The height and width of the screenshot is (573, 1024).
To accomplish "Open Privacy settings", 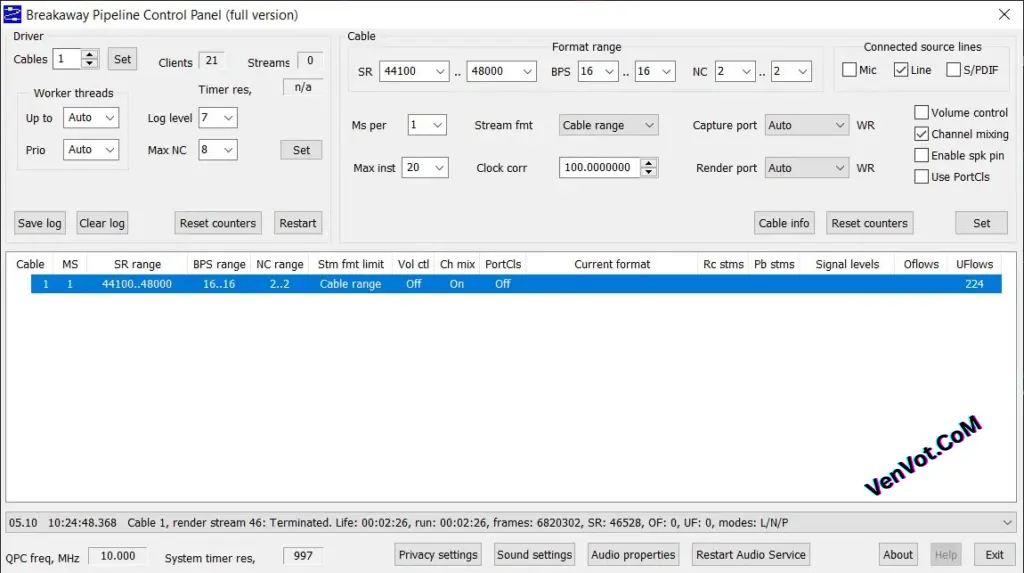I will pos(438,555).
